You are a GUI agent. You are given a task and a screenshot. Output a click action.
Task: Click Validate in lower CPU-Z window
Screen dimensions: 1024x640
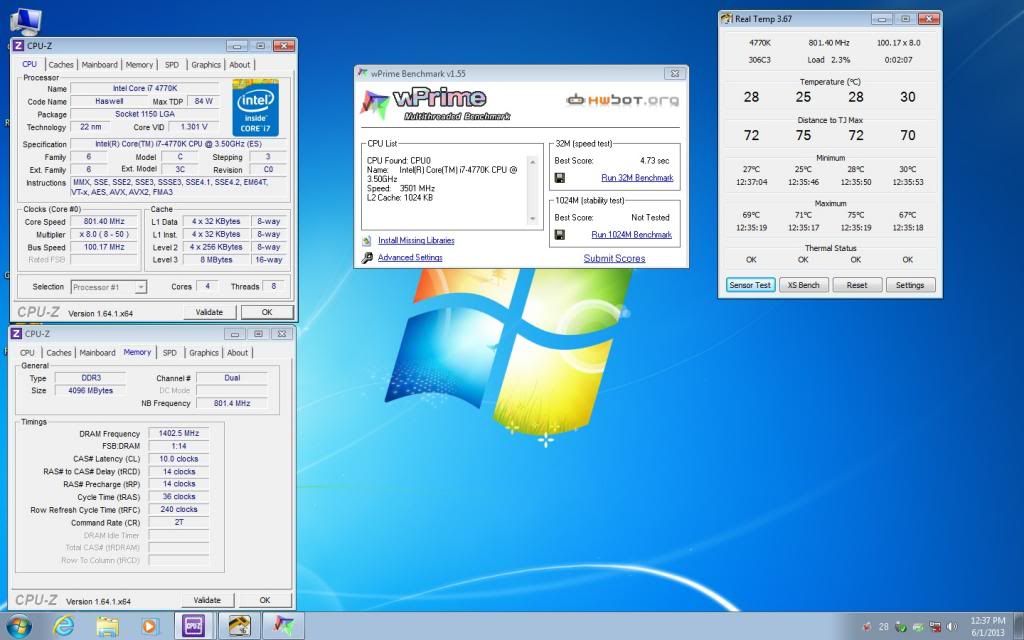point(207,600)
